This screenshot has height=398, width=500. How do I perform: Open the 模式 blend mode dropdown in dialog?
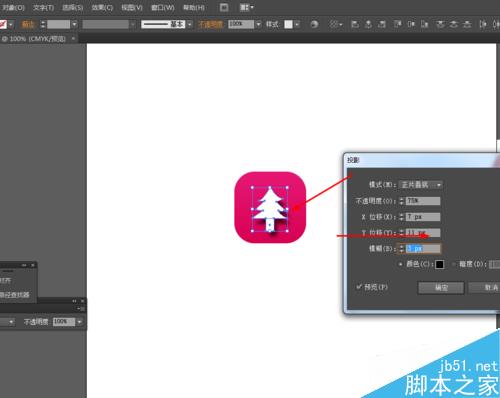click(421, 185)
